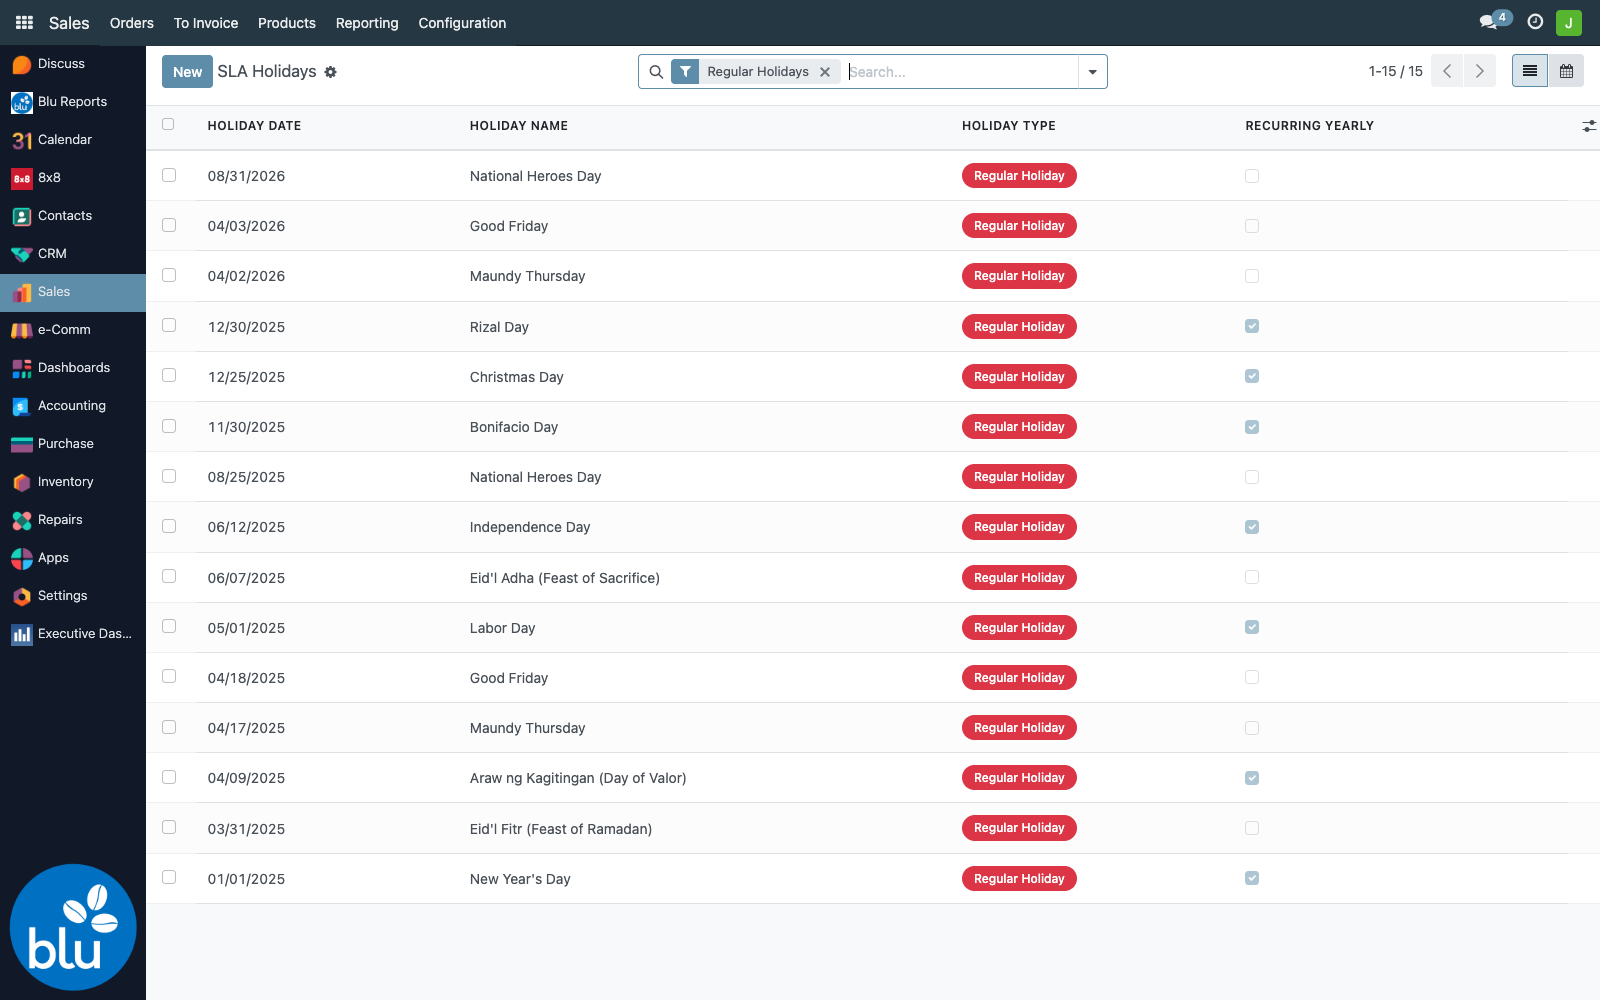1600x1000 pixels.
Task: Toggle recurring yearly for Independence Day
Action: pos(1252,527)
